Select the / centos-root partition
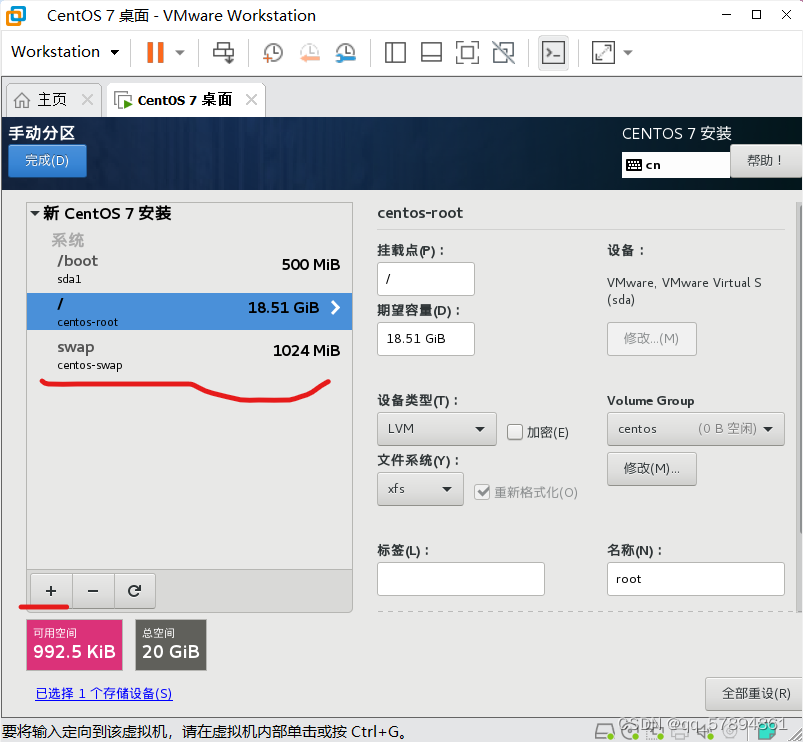 click(x=189, y=311)
